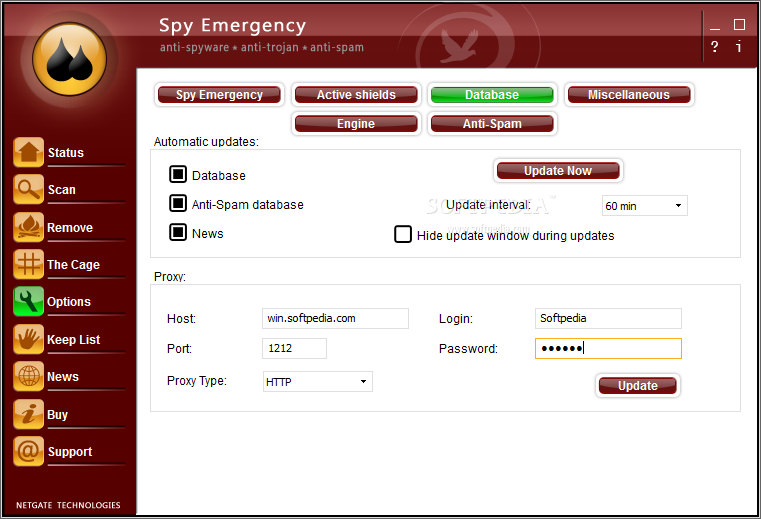Click the Update Now button

coord(558,171)
